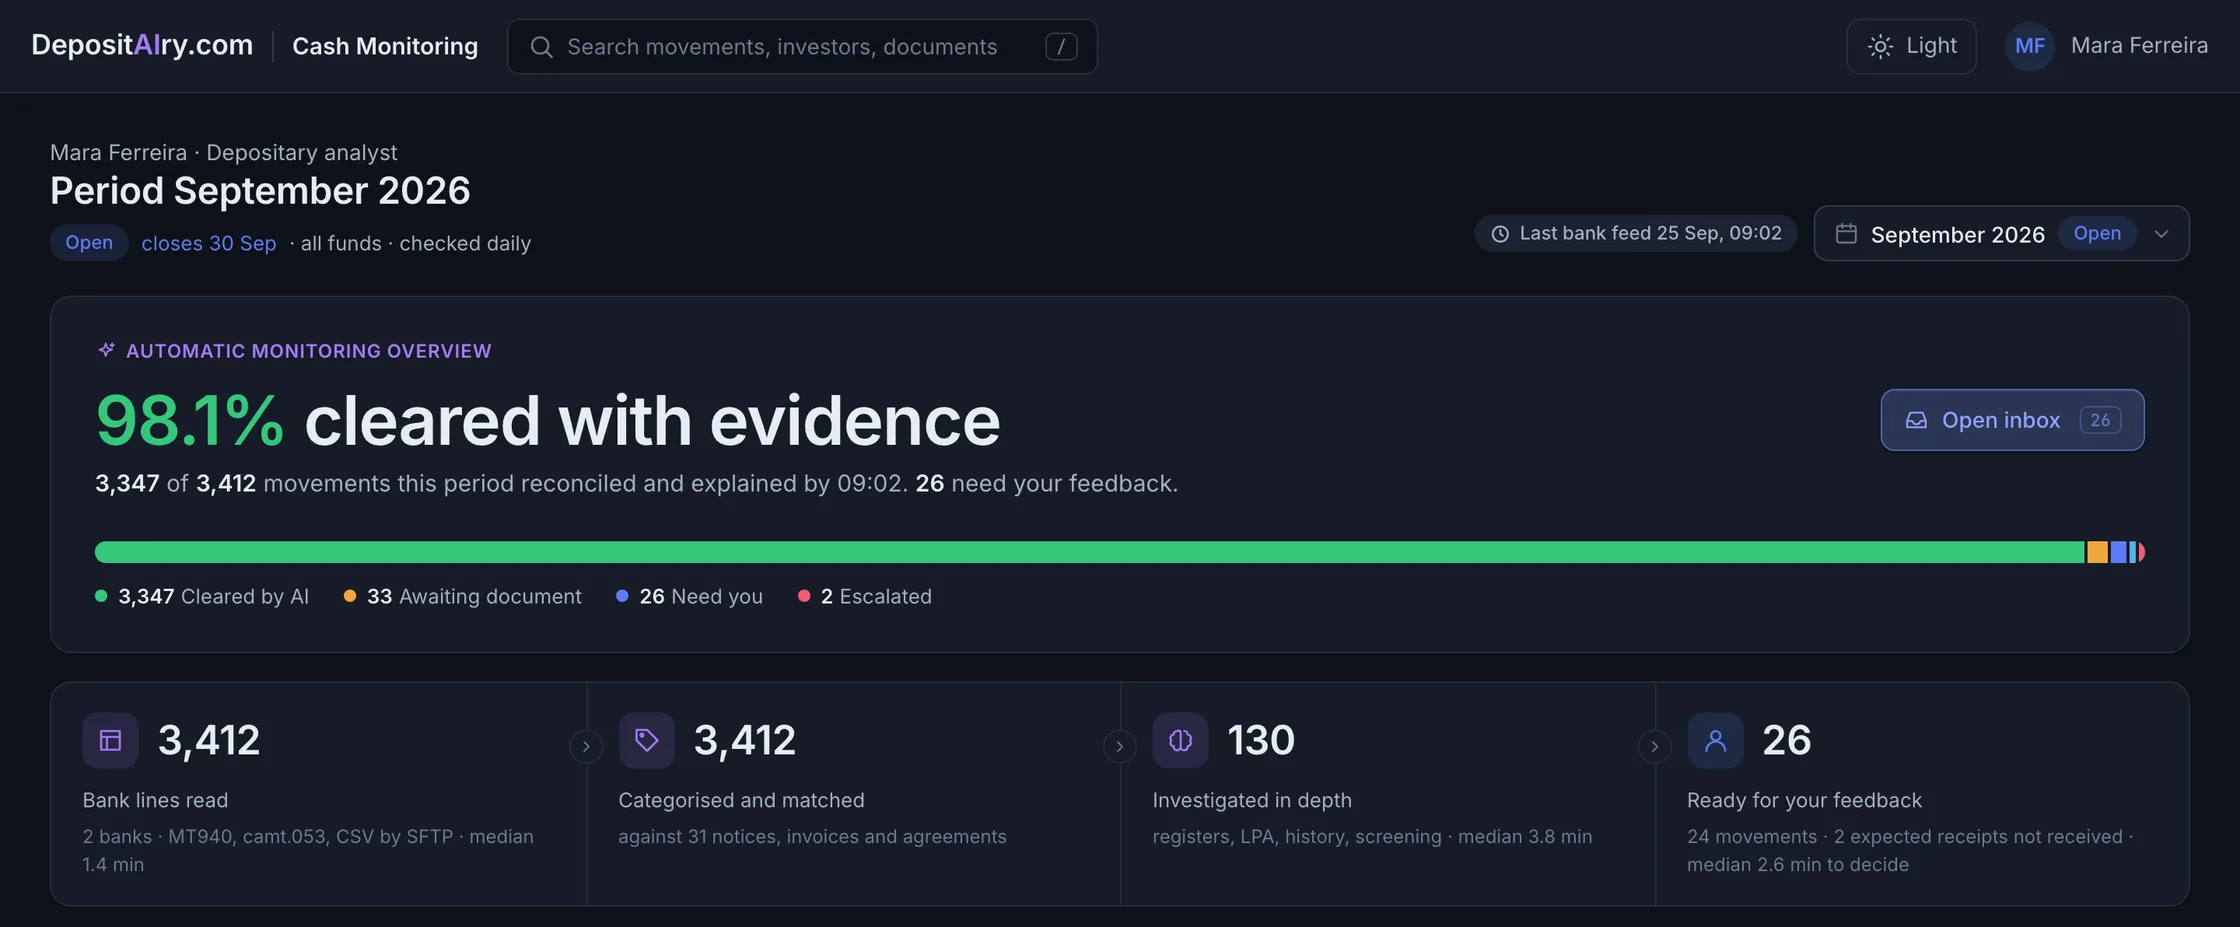This screenshot has width=2240, height=927.
Task: Click the person icon for Ready for your feedback
Action: (x=1715, y=740)
